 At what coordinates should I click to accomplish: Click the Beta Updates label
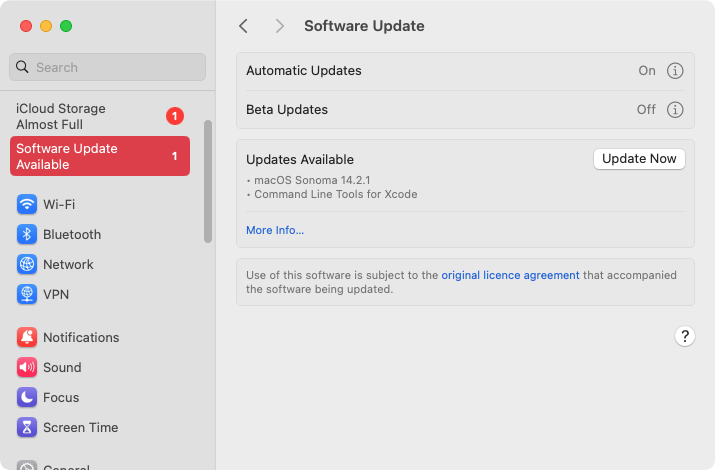[287, 109]
